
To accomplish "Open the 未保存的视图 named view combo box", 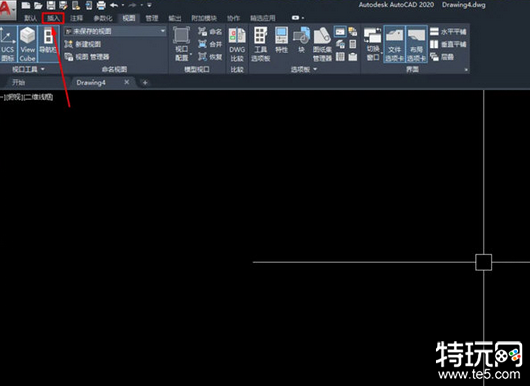I will [x=115, y=31].
